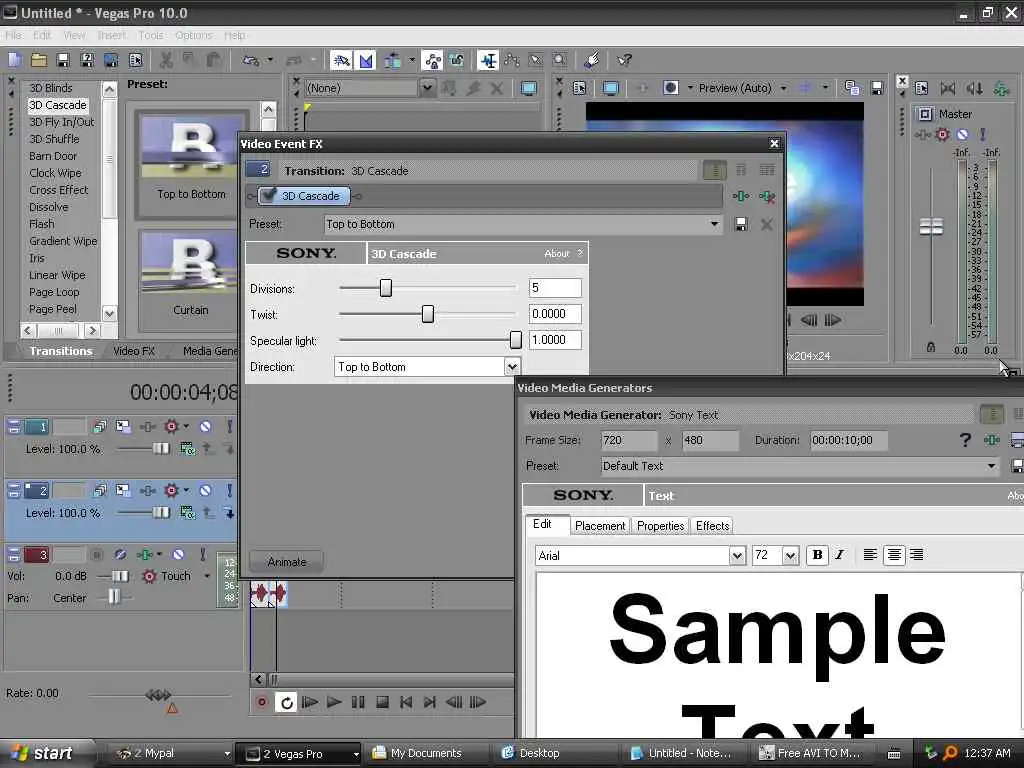Click track 1 automation settings gear
Image resolution: width=1024 pixels, height=768 pixels.
click(x=171, y=426)
